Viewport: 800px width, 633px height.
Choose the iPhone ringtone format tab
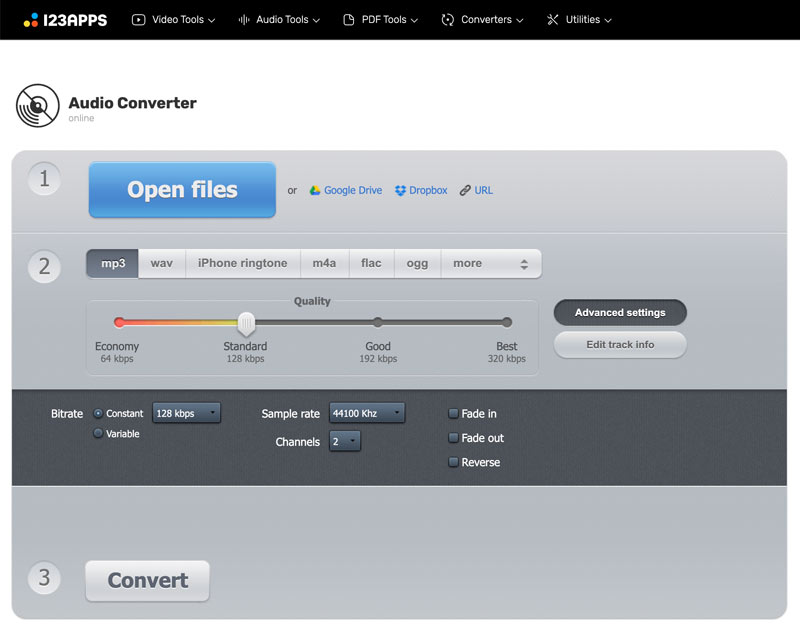tap(243, 264)
